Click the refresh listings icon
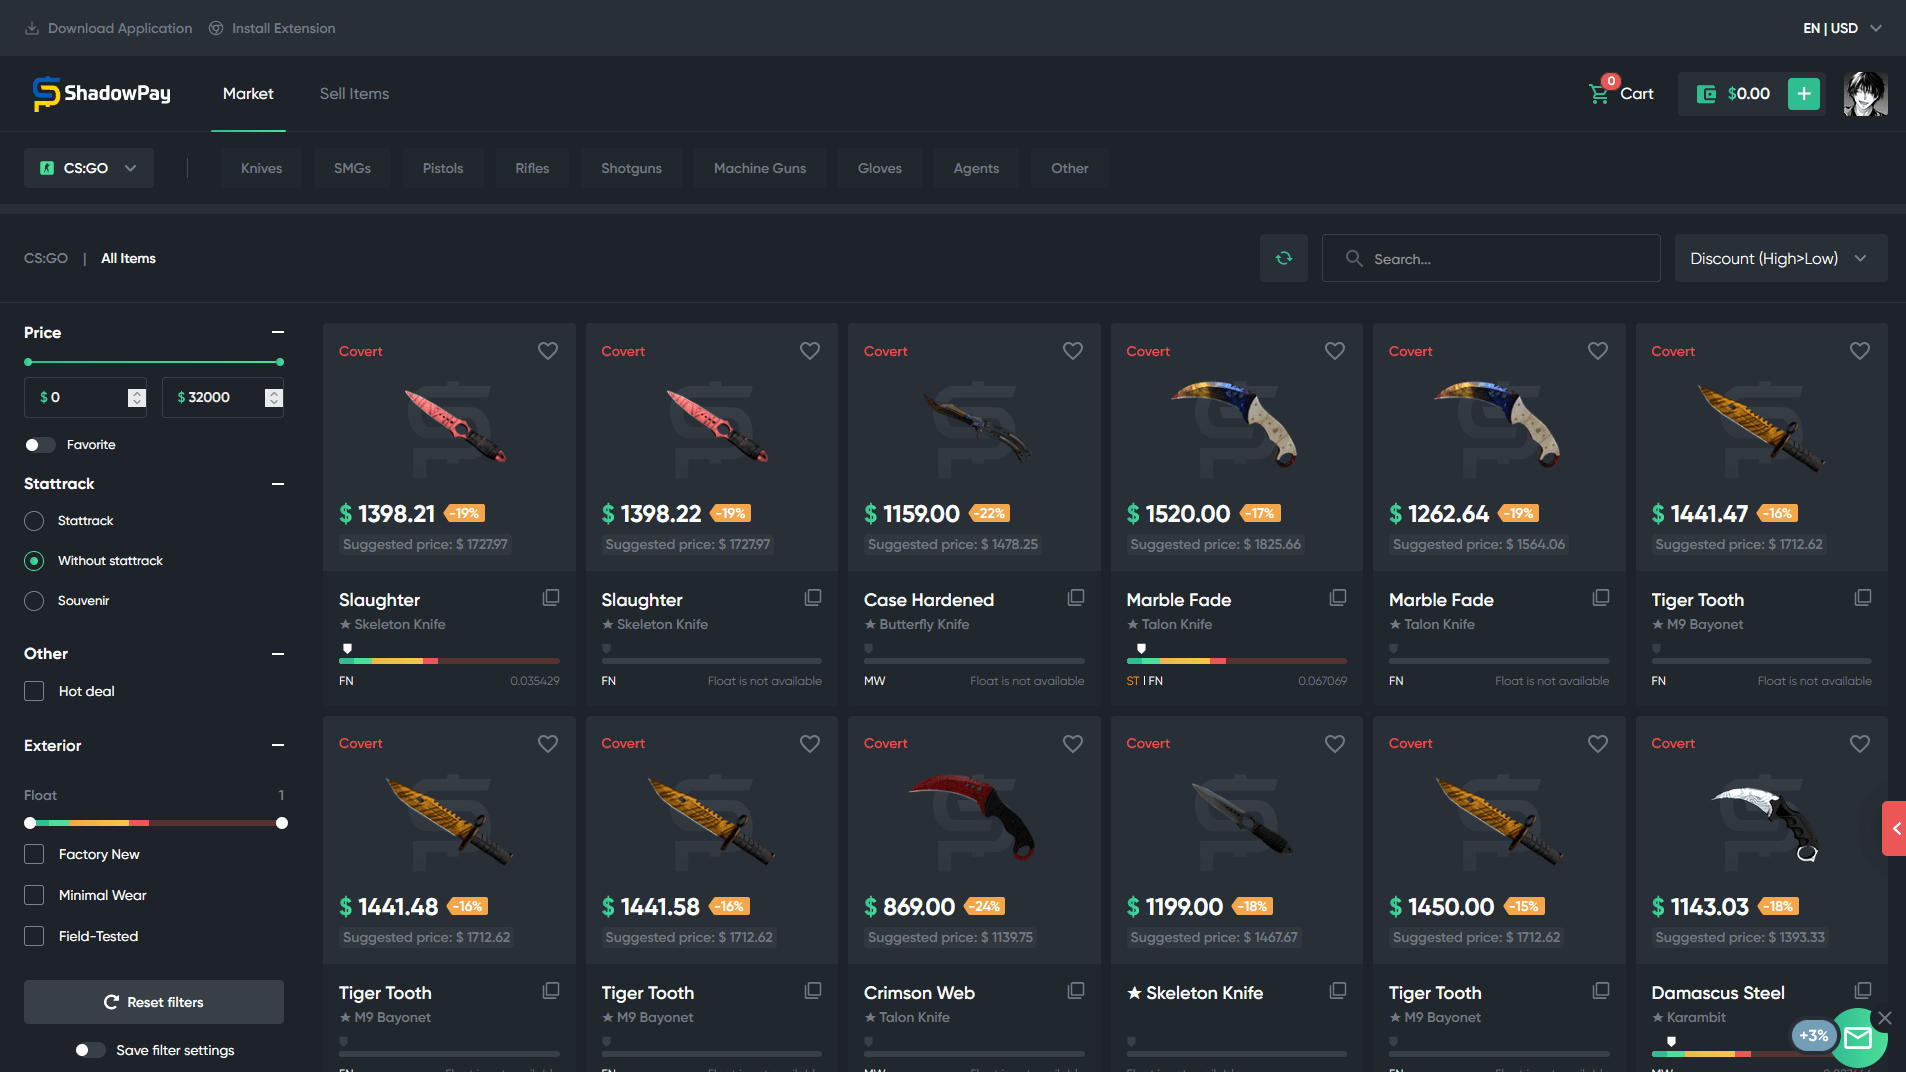This screenshot has height=1072, width=1906. (1284, 258)
